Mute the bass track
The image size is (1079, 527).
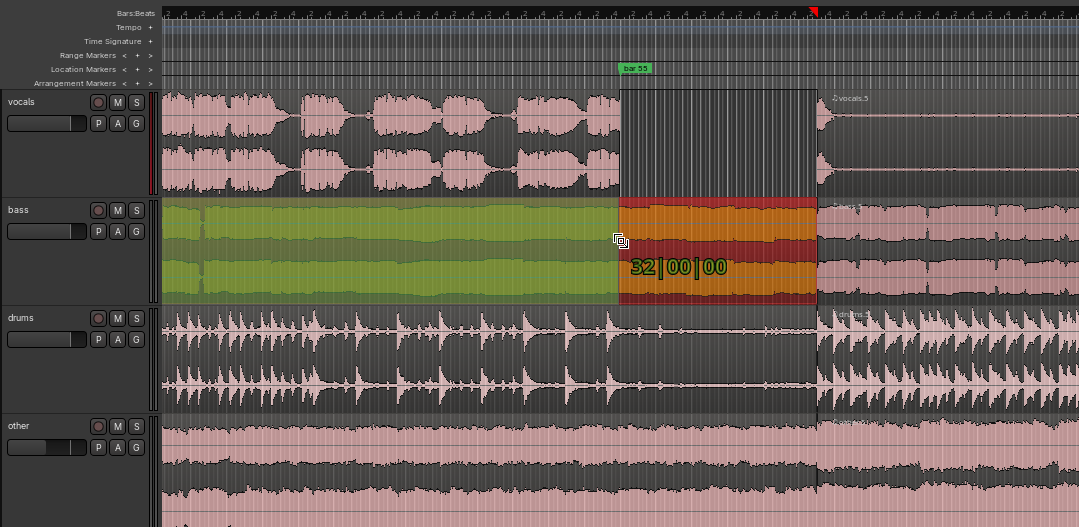(x=118, y=211)
